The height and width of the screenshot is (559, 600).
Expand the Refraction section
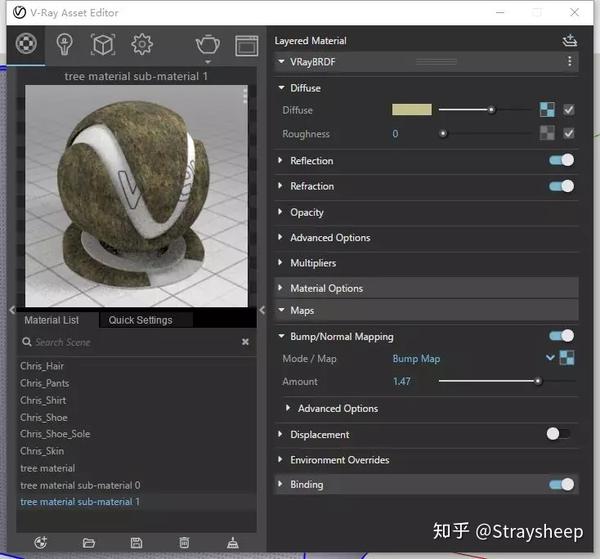click(x=280, y=186)
